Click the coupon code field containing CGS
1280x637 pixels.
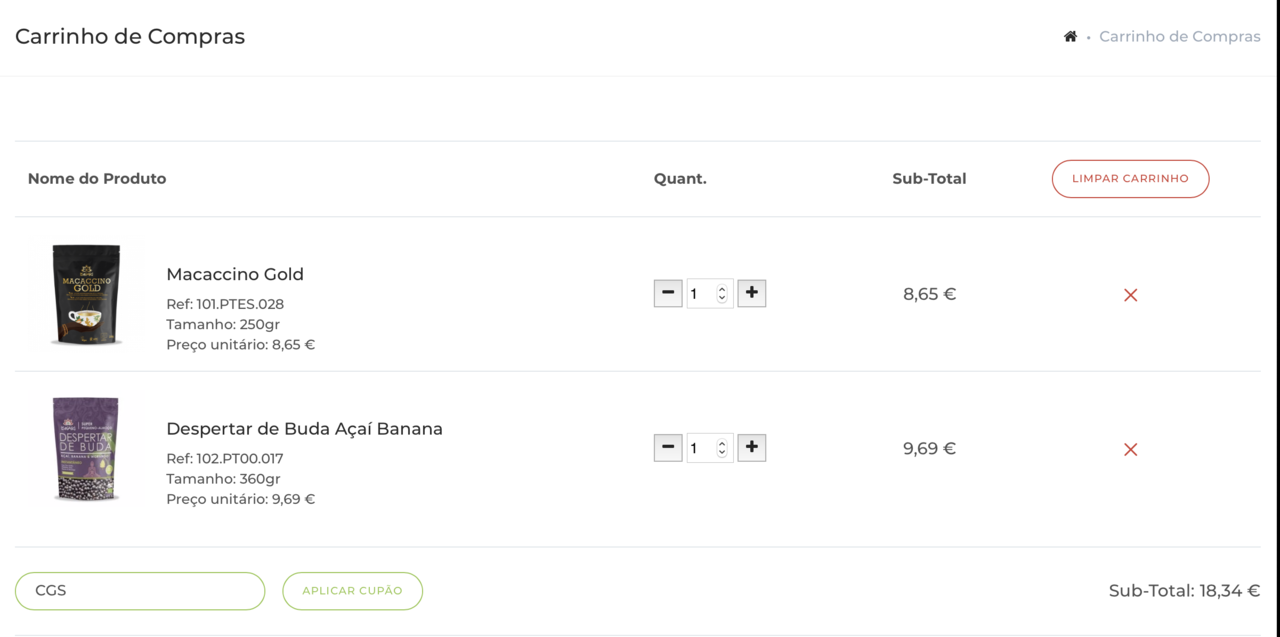[x=140, y=591]
